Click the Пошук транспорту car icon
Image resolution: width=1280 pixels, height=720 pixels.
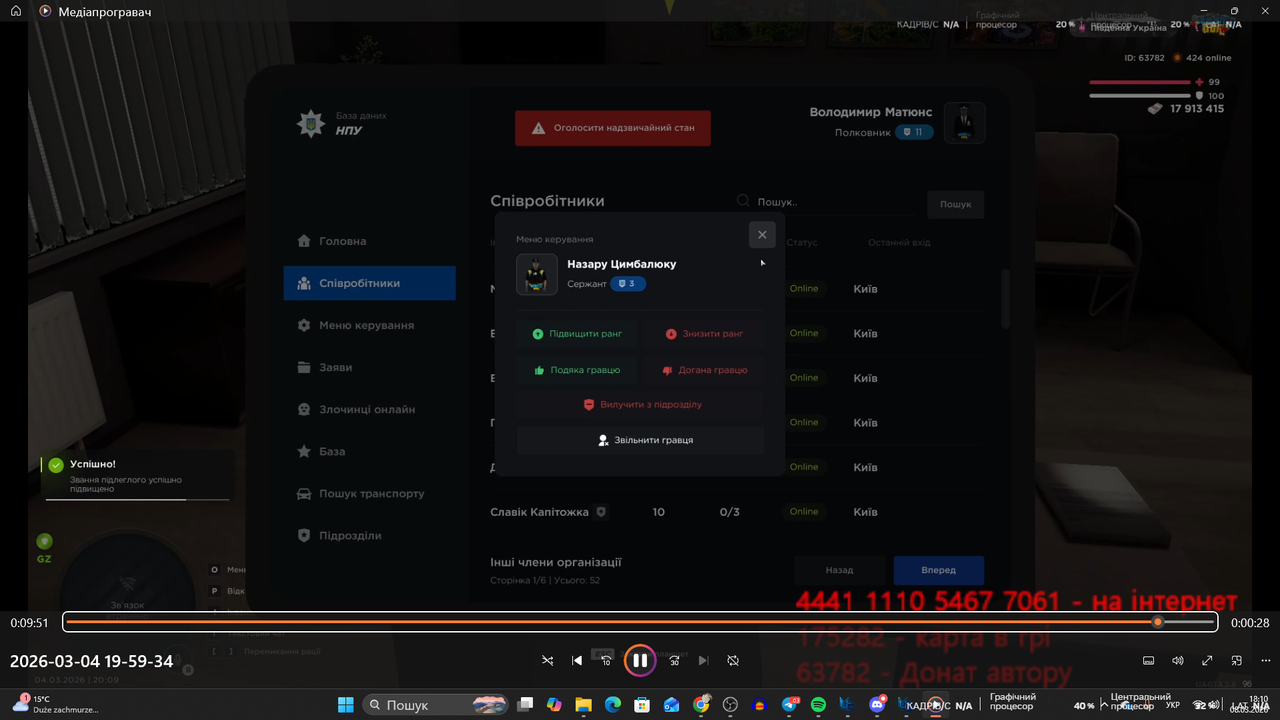point(304,493)
